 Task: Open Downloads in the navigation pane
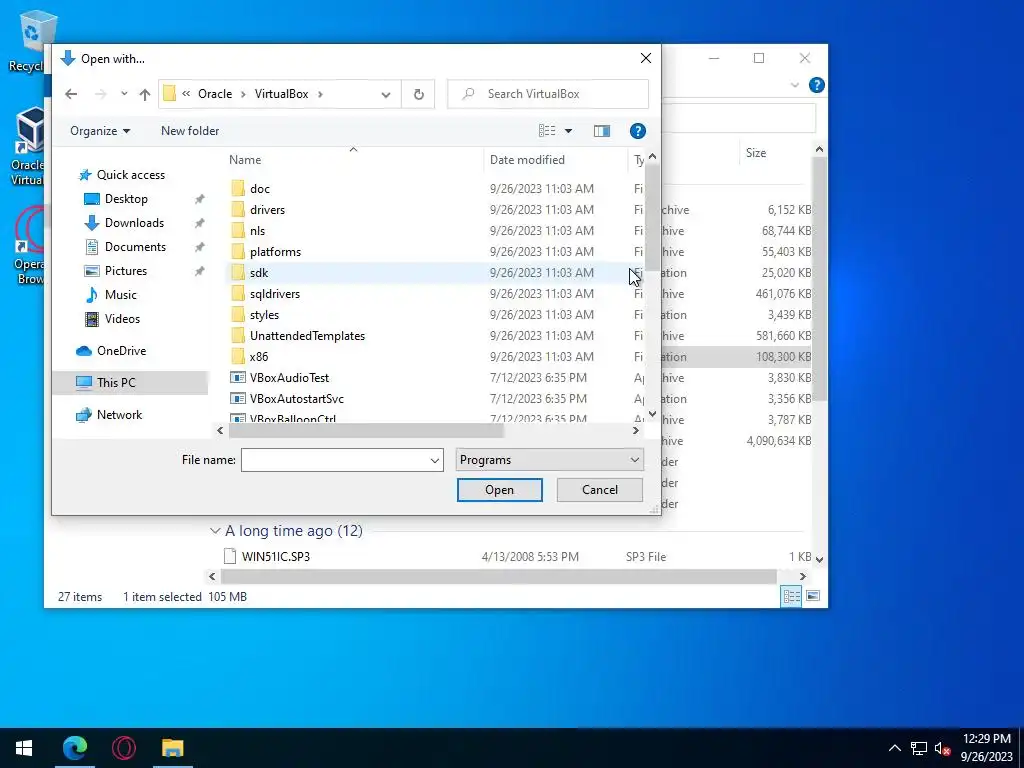click(134, 223)
